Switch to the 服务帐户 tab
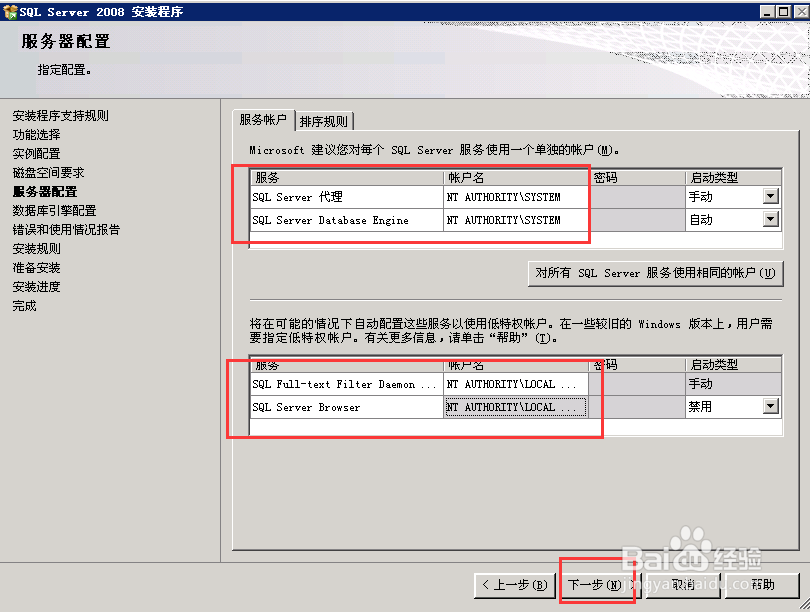Viewport: 810px width, 612px height. 263,120
